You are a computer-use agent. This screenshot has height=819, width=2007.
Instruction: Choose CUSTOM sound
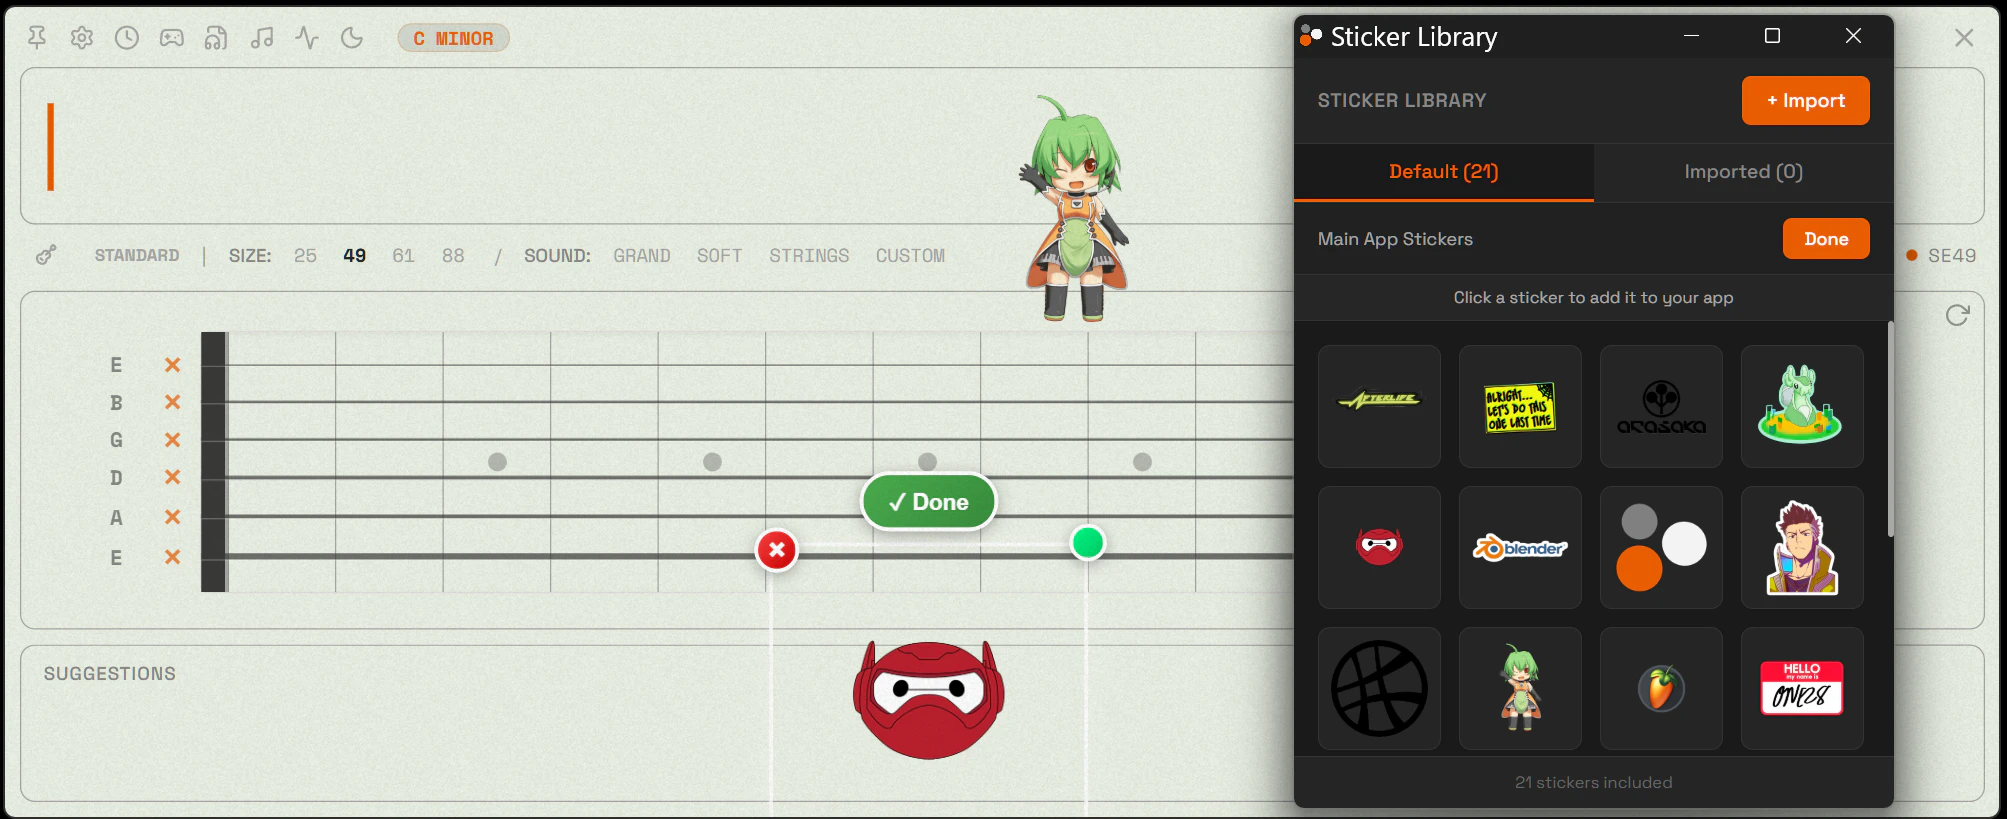(910, 255)
